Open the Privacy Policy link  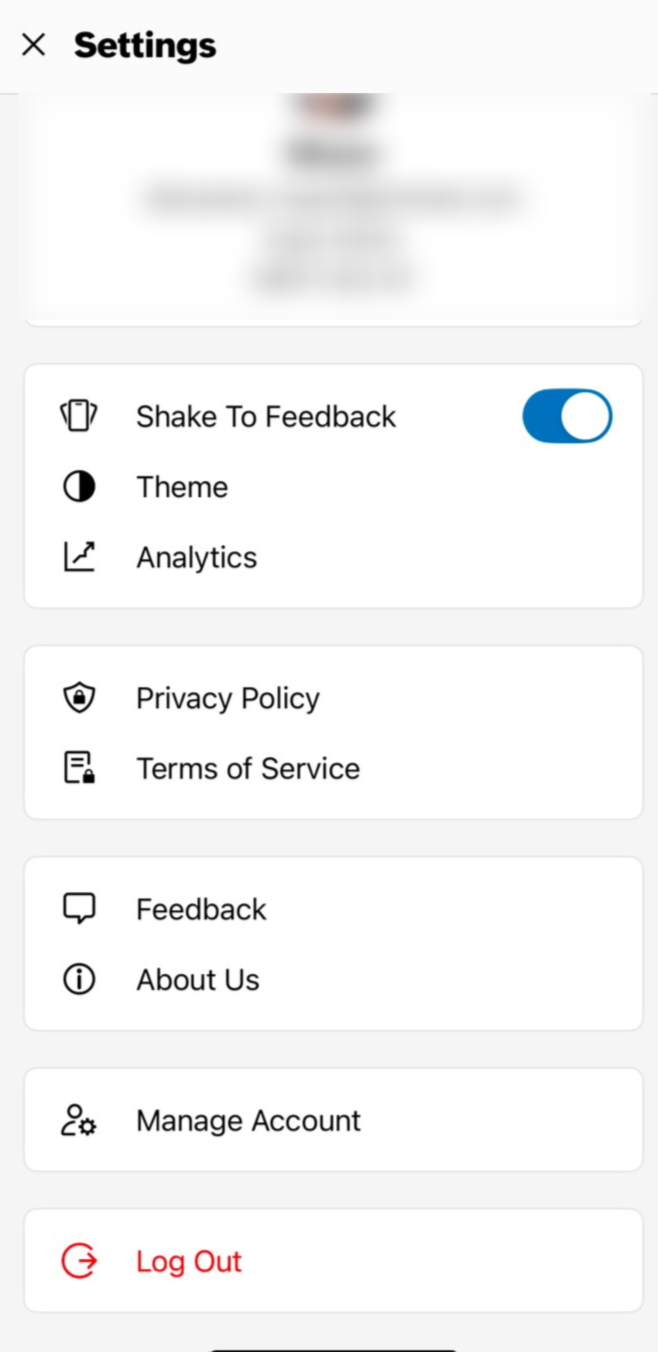click(228, 698)
